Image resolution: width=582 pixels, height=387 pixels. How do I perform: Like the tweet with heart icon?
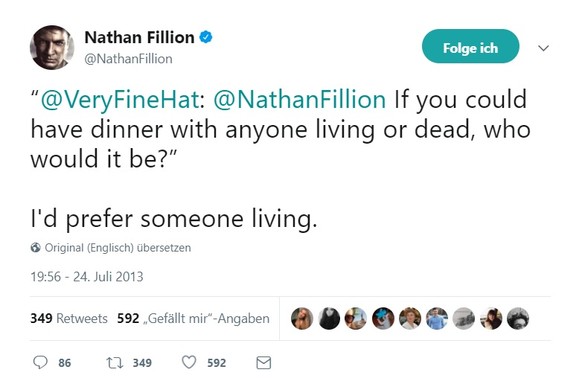[189, 362]
